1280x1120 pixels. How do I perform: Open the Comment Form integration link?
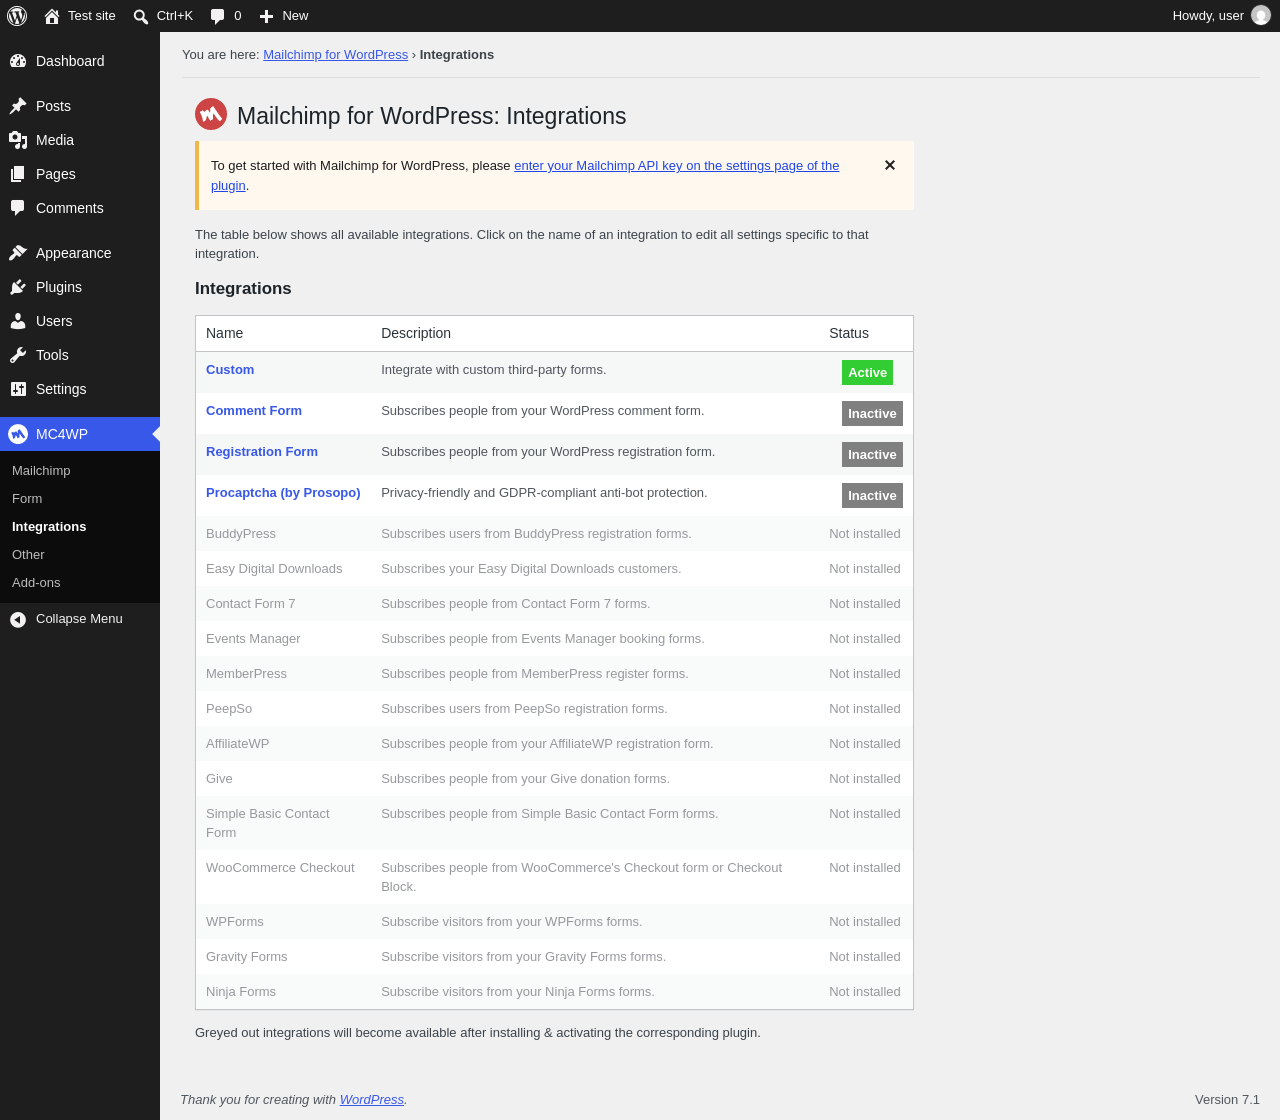254,411
